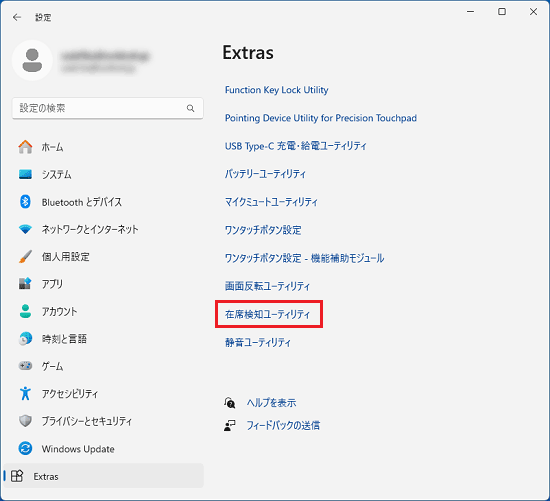550x501 pixels.
Task: Open the システム settings category
Action: [104, 174]
